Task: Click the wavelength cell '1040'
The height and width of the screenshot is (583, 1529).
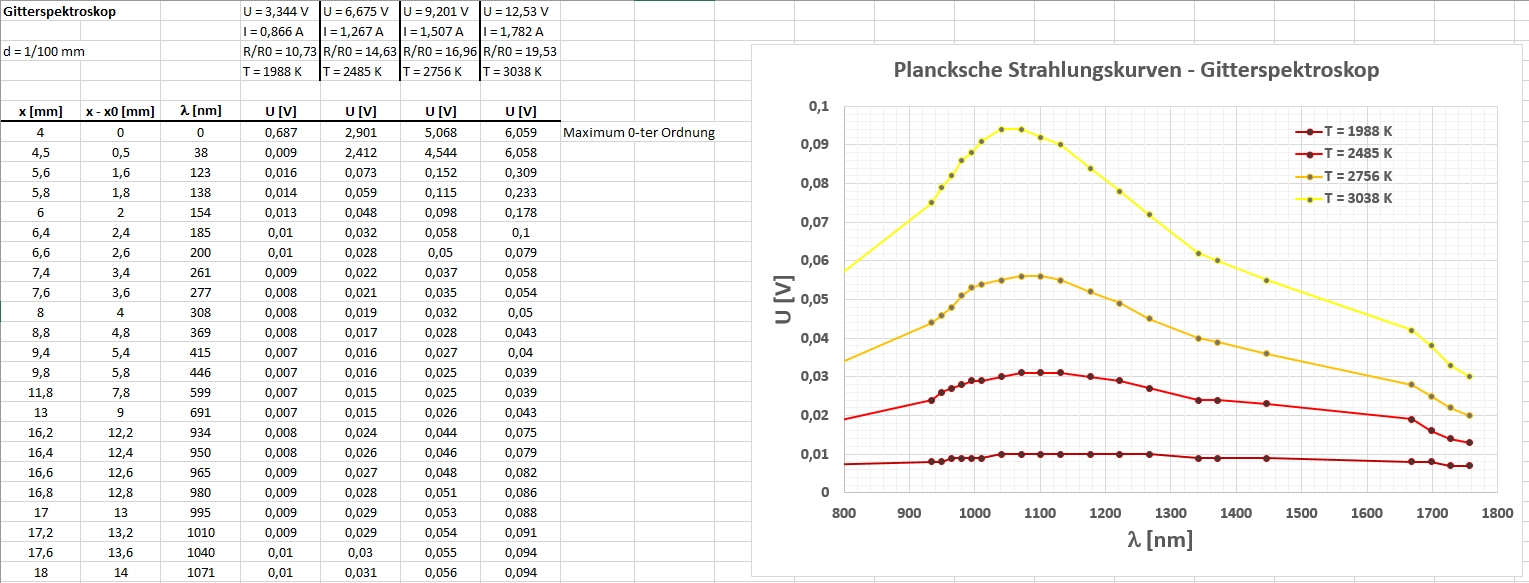Action: (200, 552)
